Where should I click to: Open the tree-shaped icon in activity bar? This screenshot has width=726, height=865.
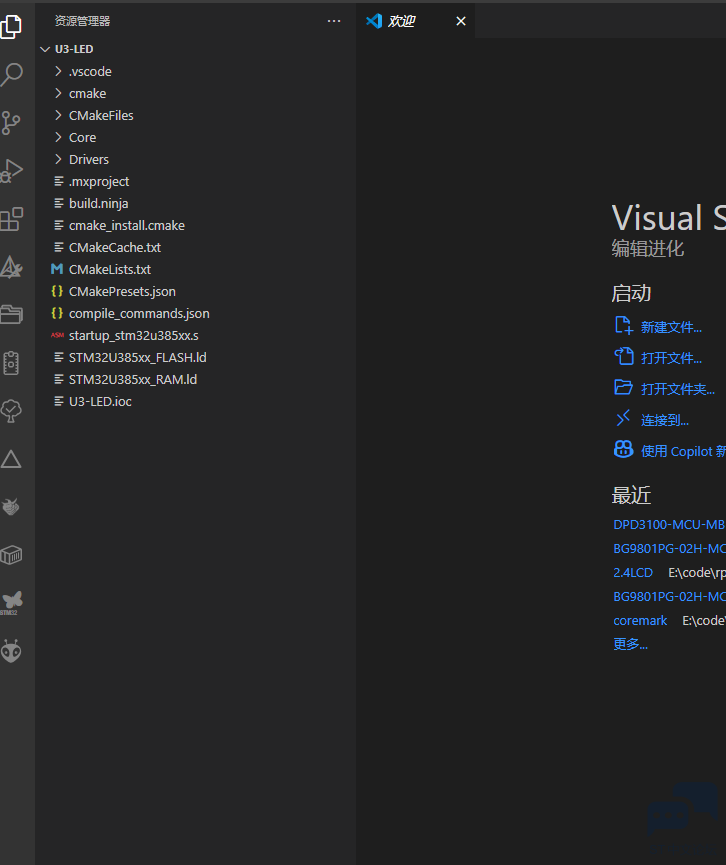tap(11, 411)
